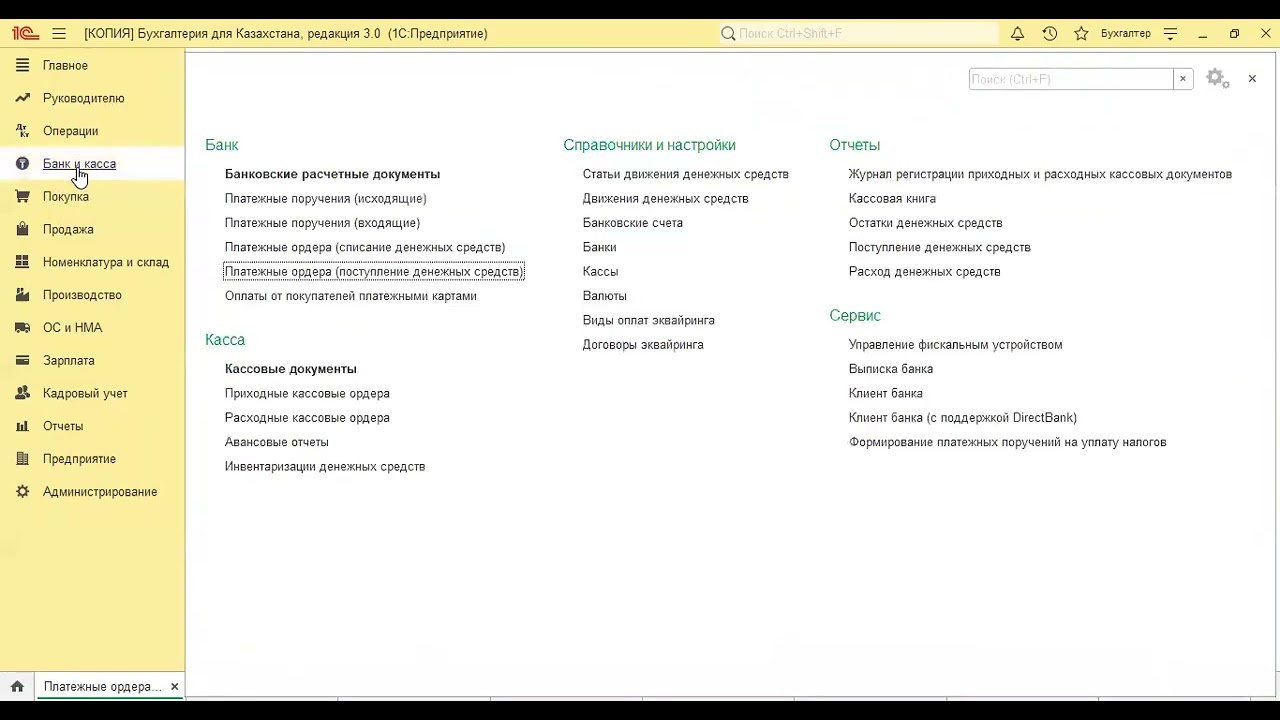This screenshot has height=720, width=1280.
Task: Go to the home page icon
Action: [17, 687]
